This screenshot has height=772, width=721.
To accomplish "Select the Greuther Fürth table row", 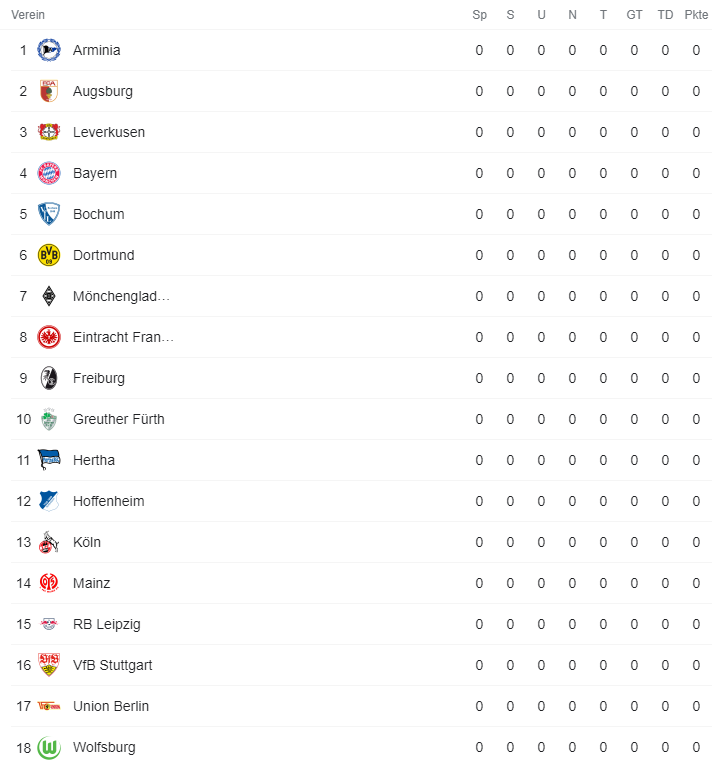I will tap(360, 419).
